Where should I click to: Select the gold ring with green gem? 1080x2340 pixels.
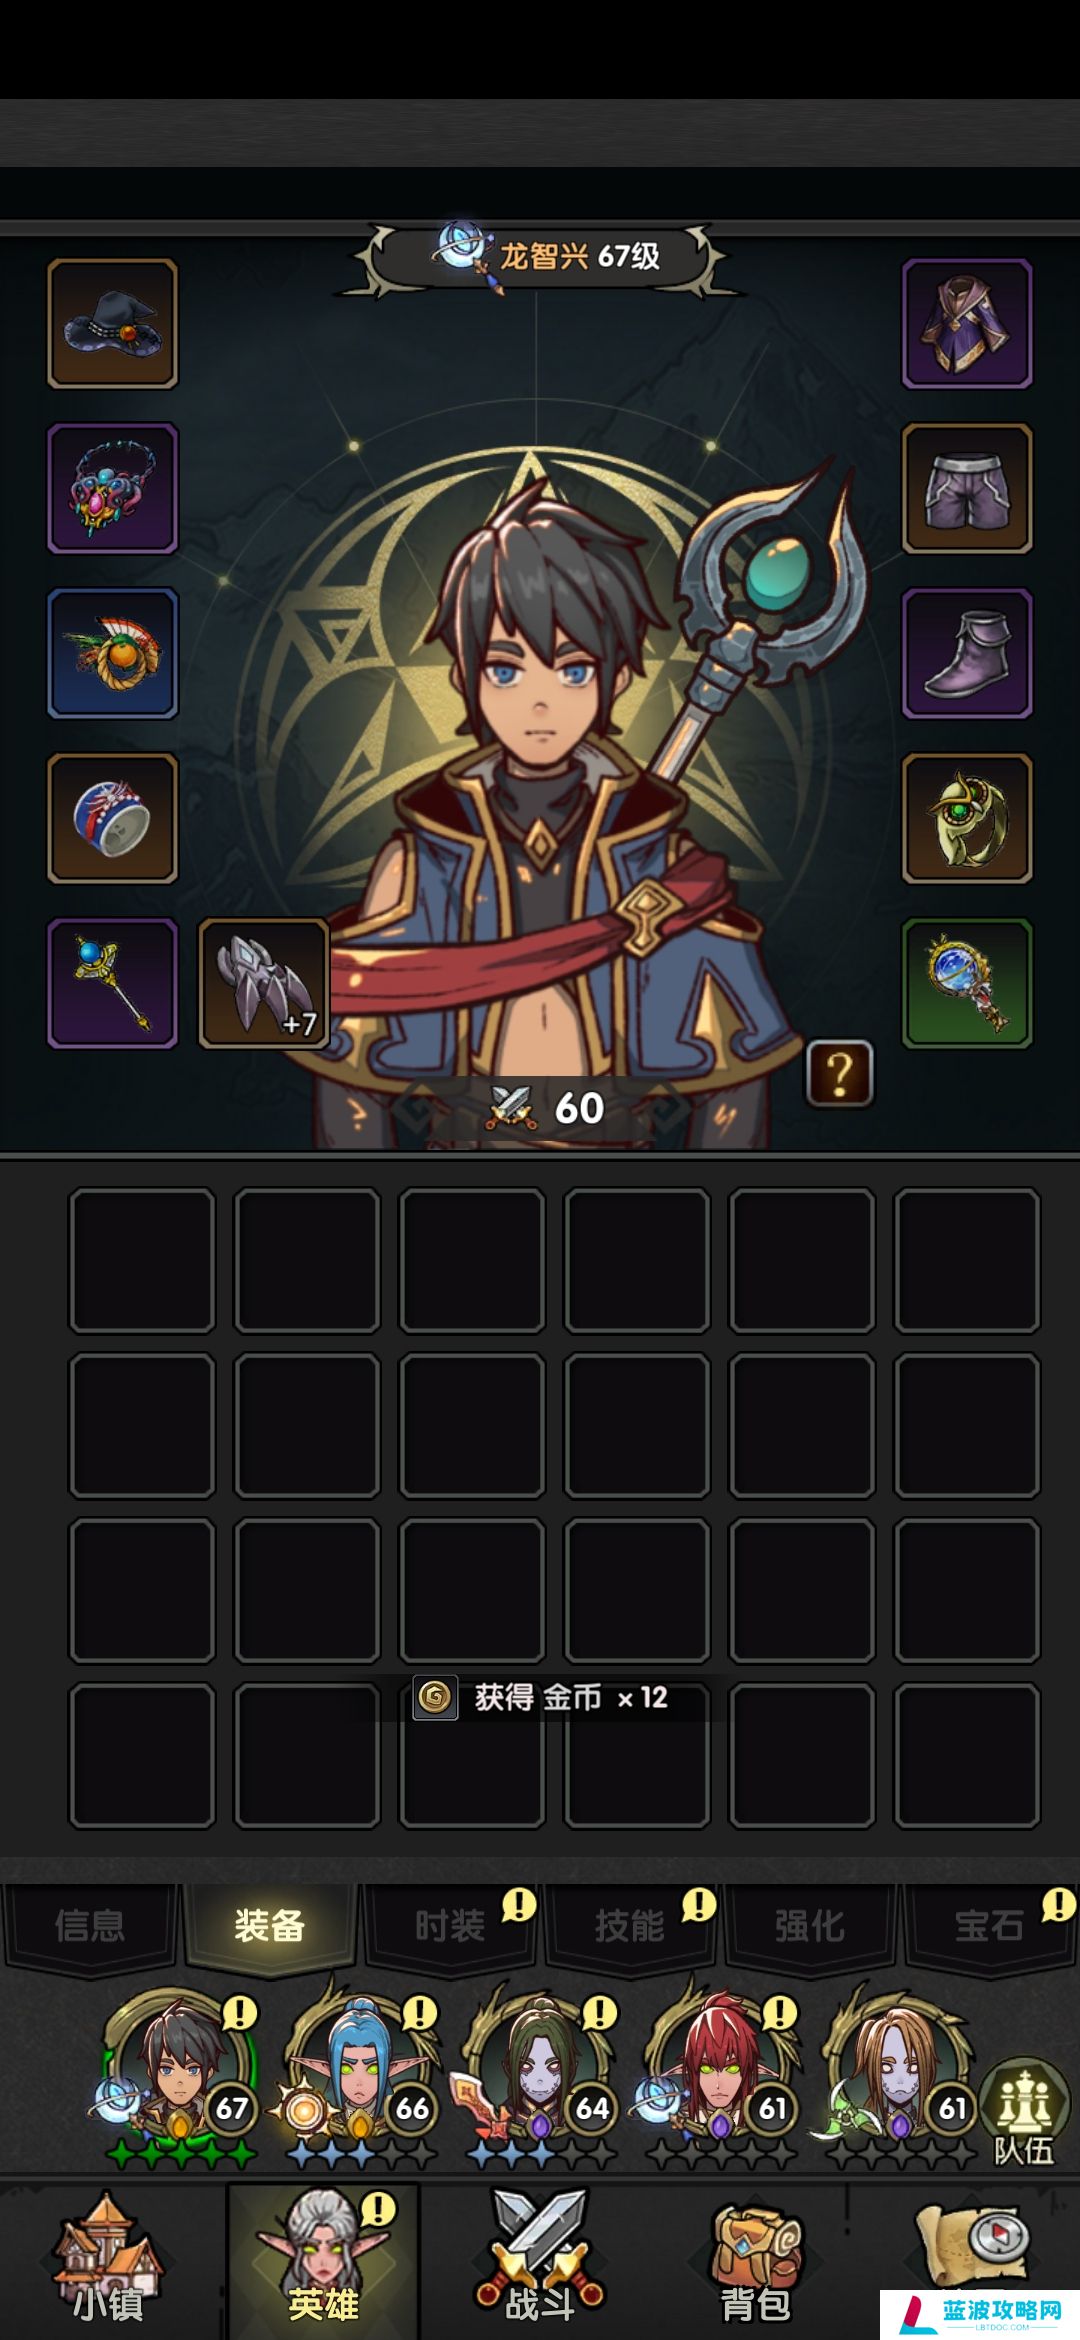[967, 818]
